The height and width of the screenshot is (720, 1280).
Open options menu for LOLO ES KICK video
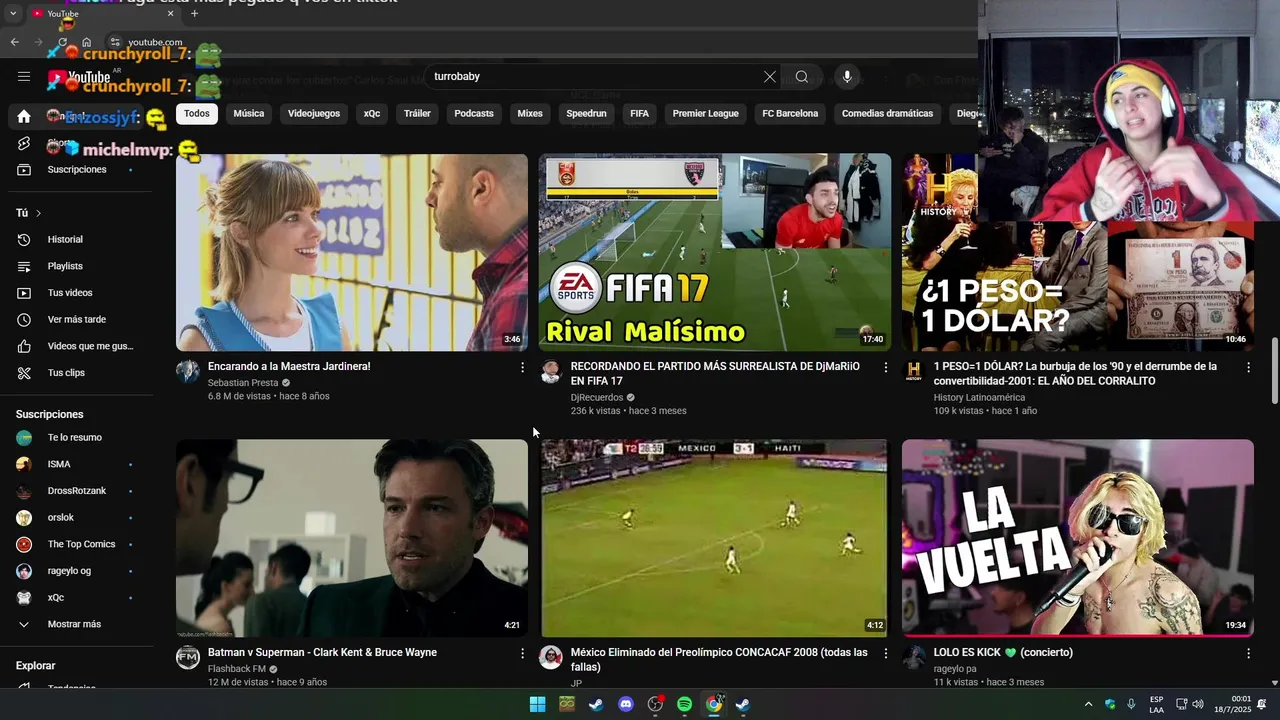1248,654
